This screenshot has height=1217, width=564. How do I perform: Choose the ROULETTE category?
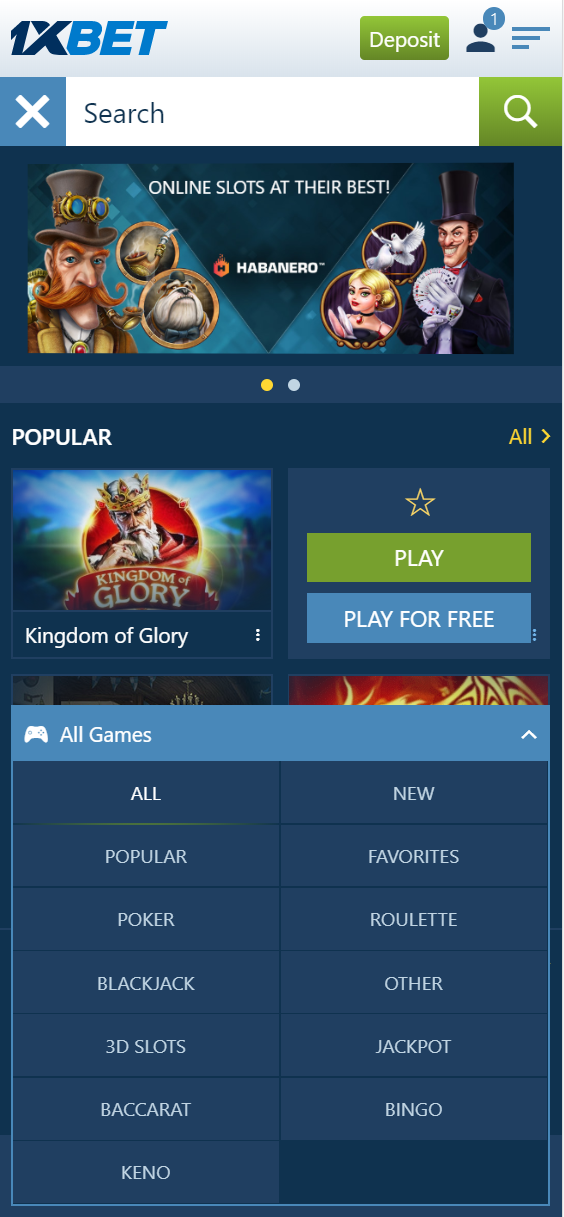coord(414,920)
